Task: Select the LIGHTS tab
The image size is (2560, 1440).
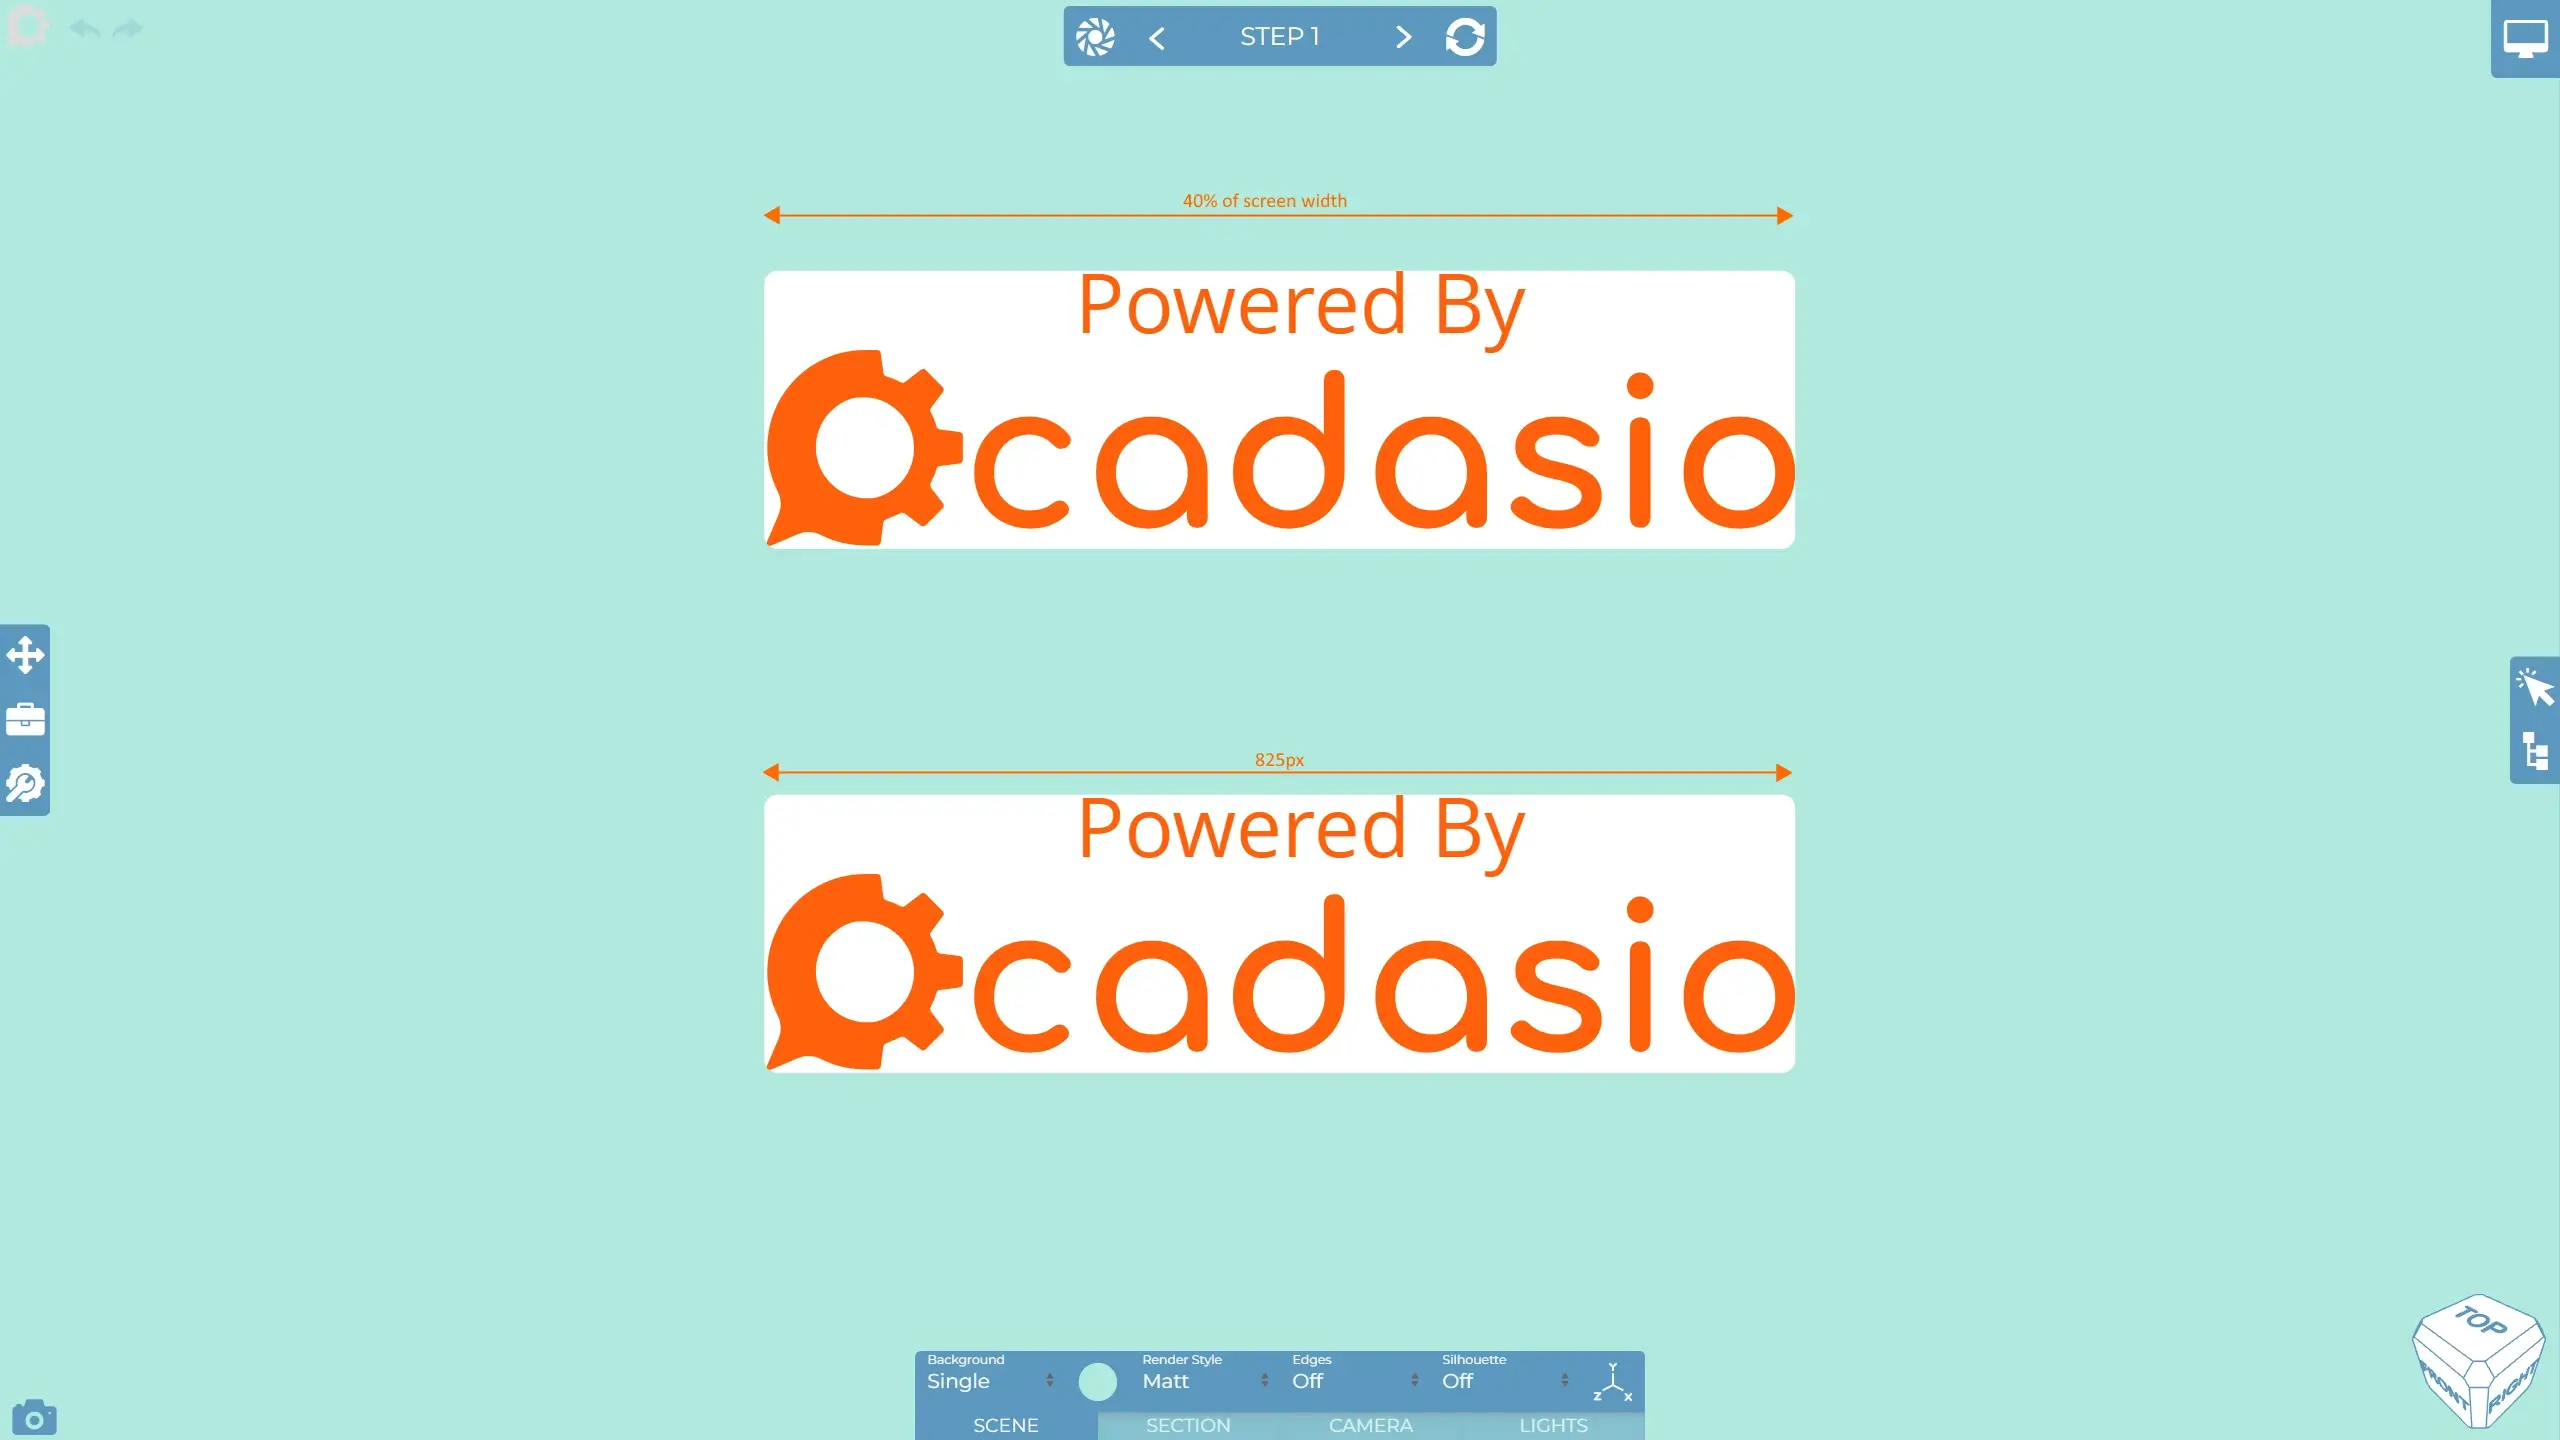Action: 1553,1424
